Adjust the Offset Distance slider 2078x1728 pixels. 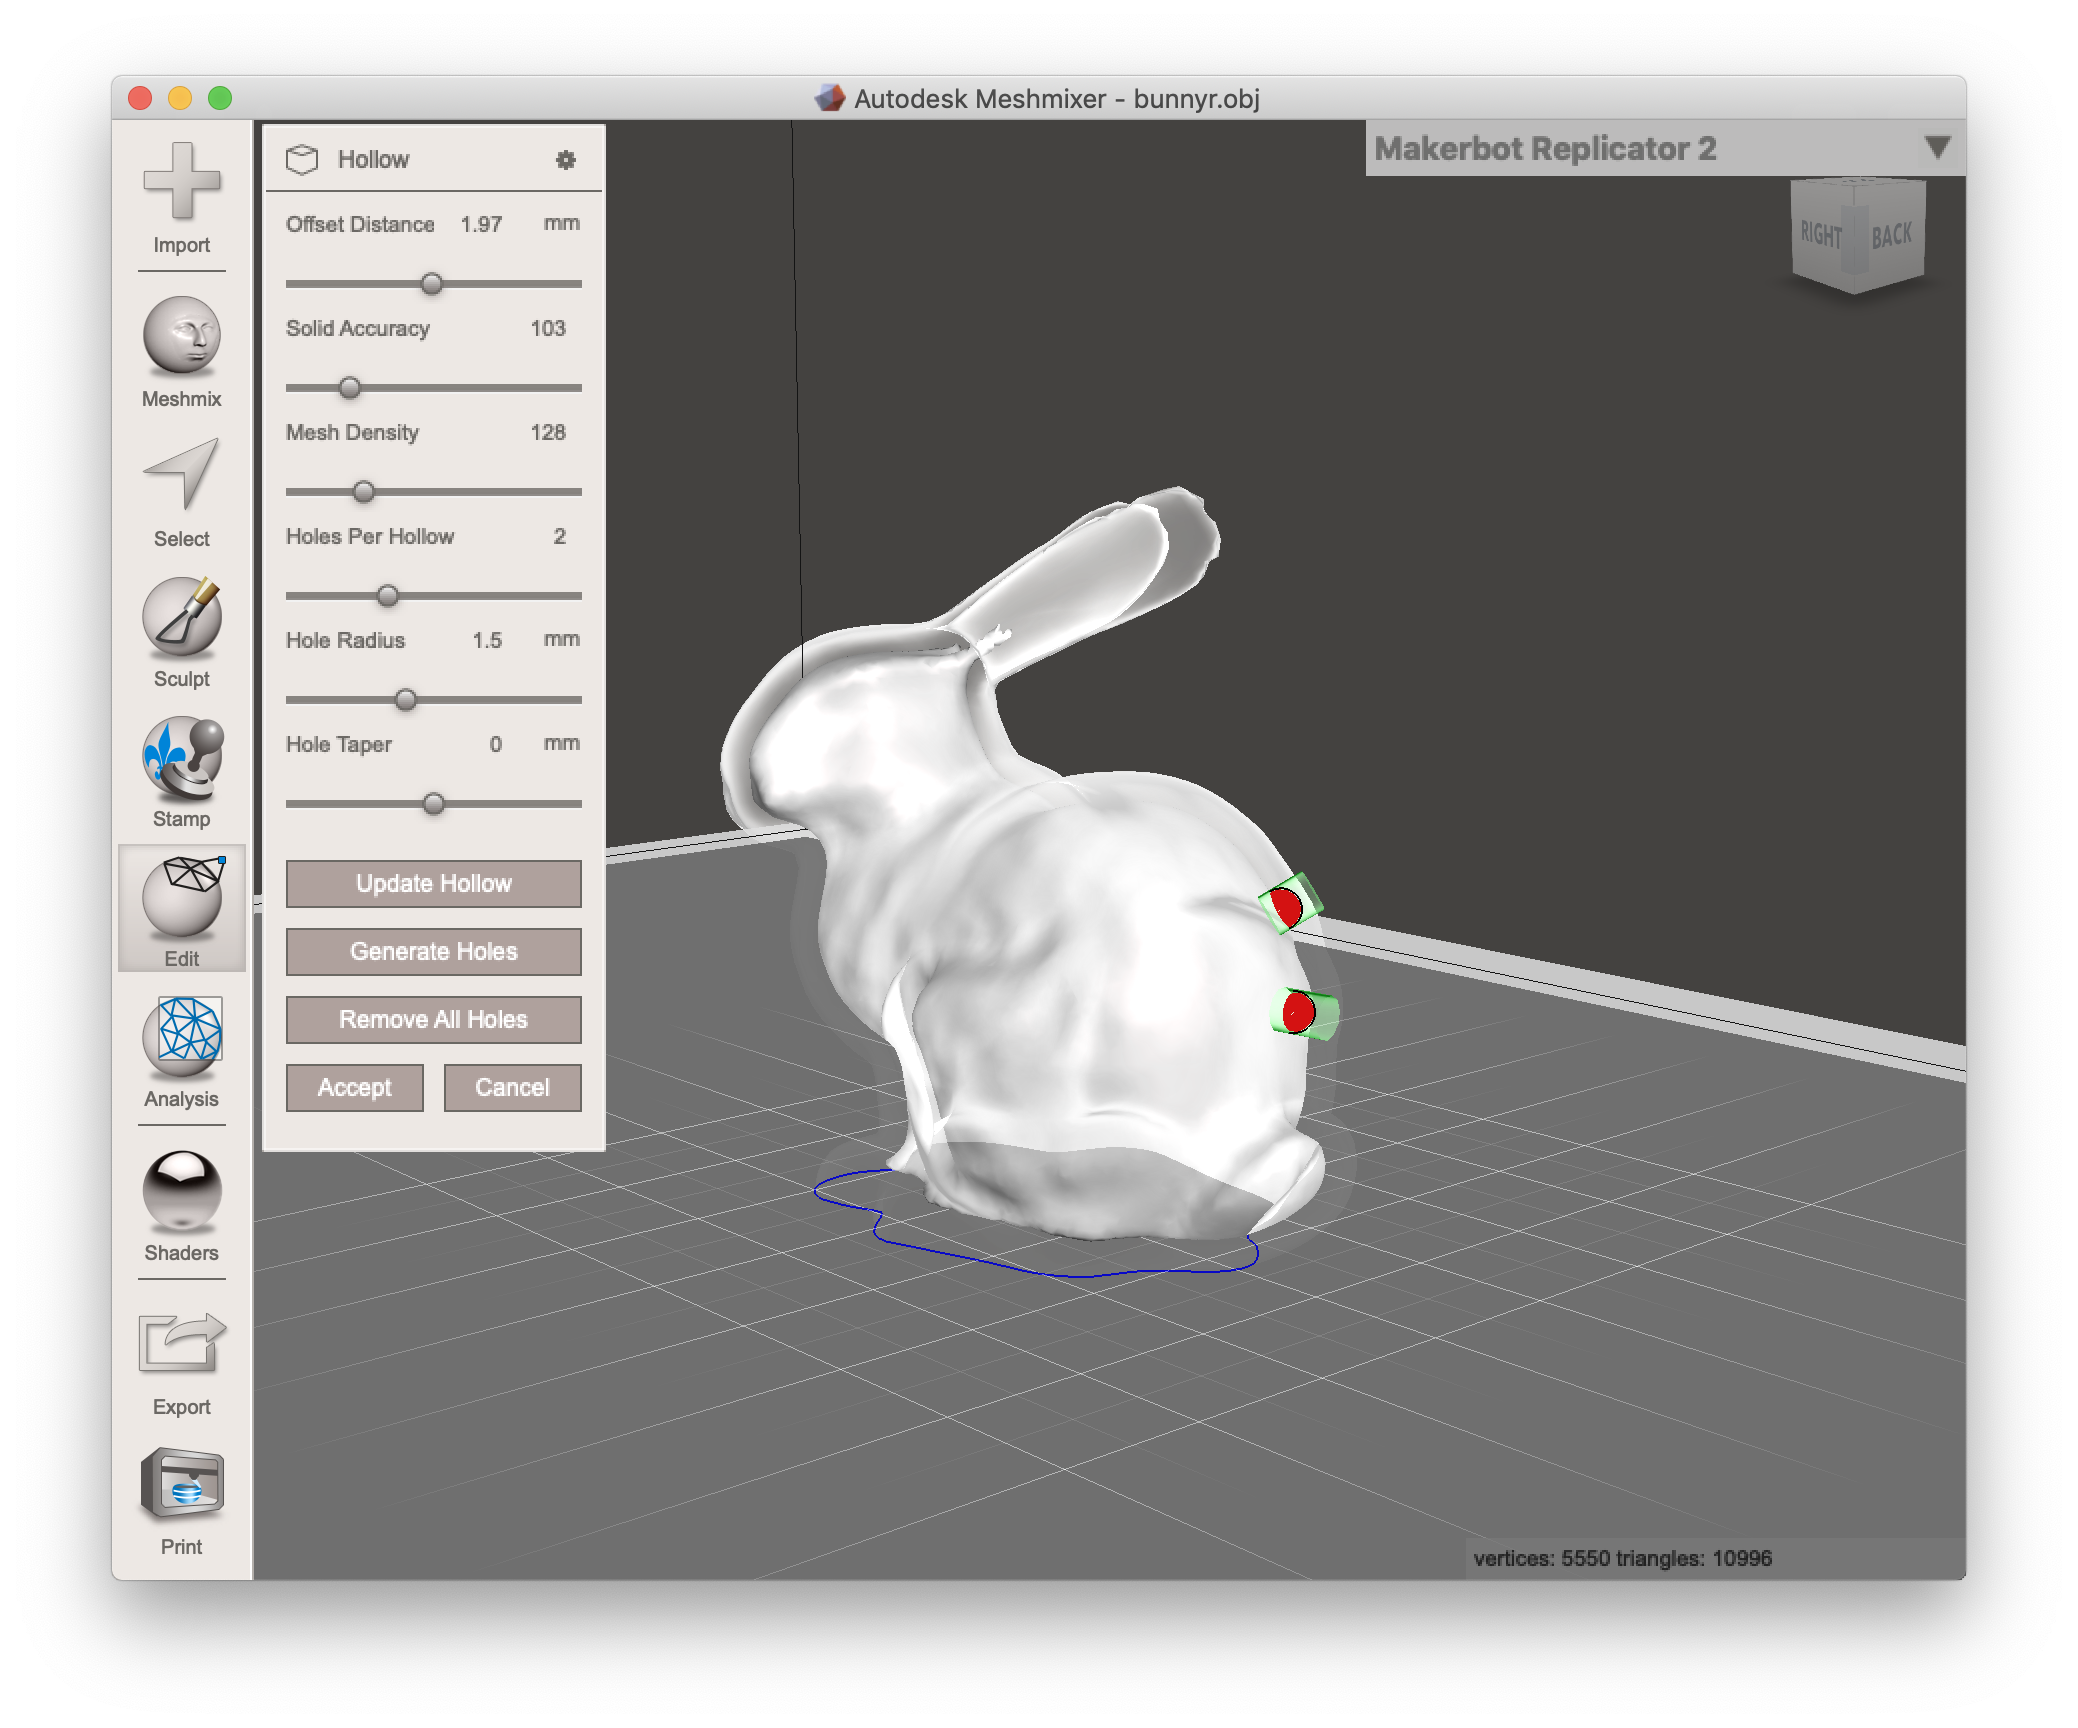[x=432, y=284]
